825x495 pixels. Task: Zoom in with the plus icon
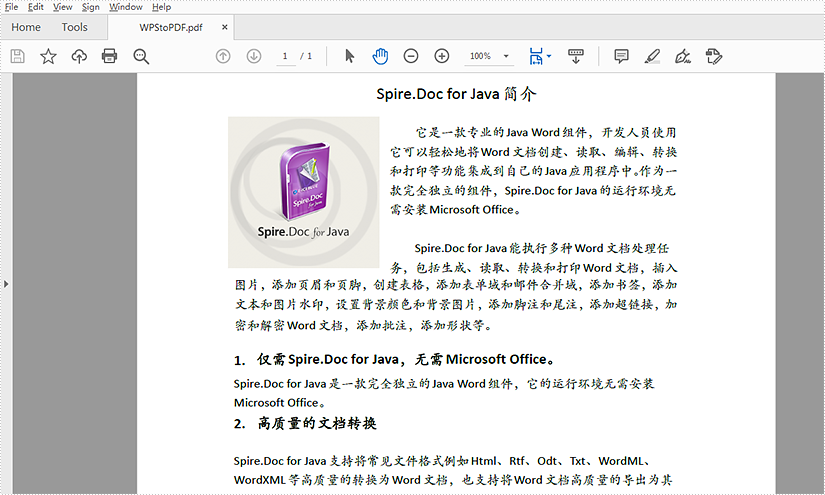pos(442,56)
